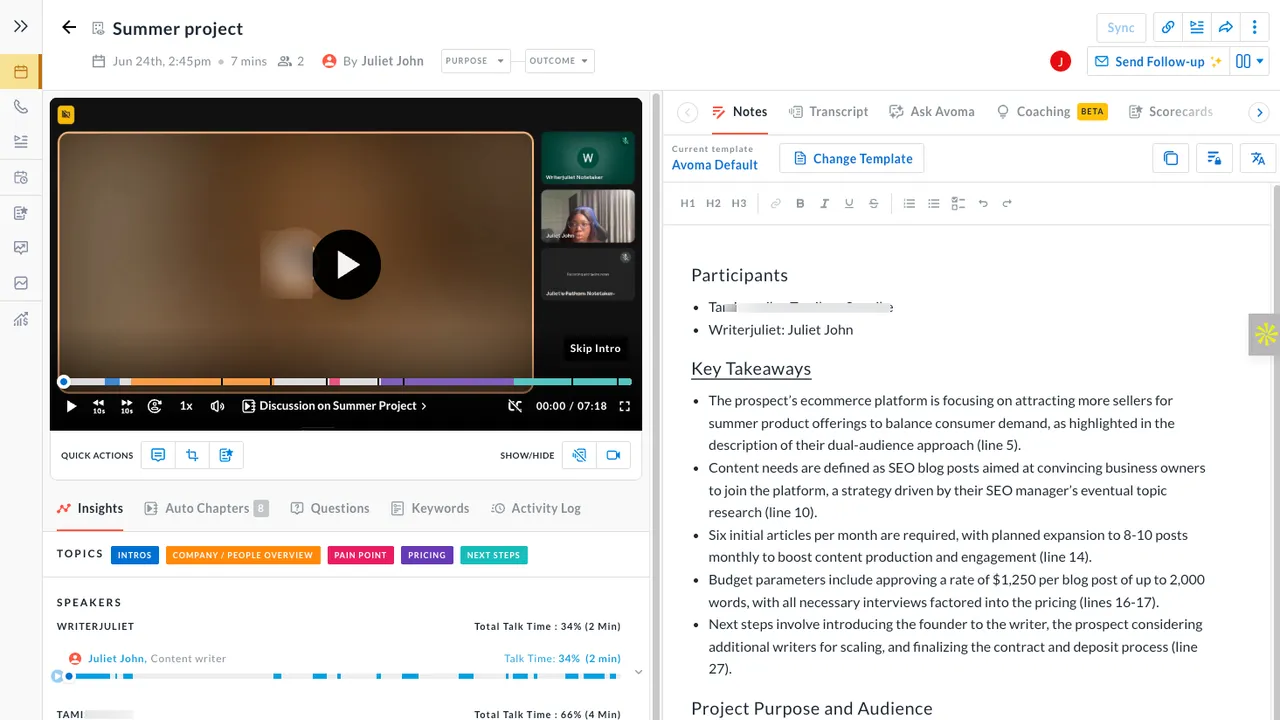Skip forward 10 seconds in the player
The height and width of the screenshot is (720, 1280).
127,406
